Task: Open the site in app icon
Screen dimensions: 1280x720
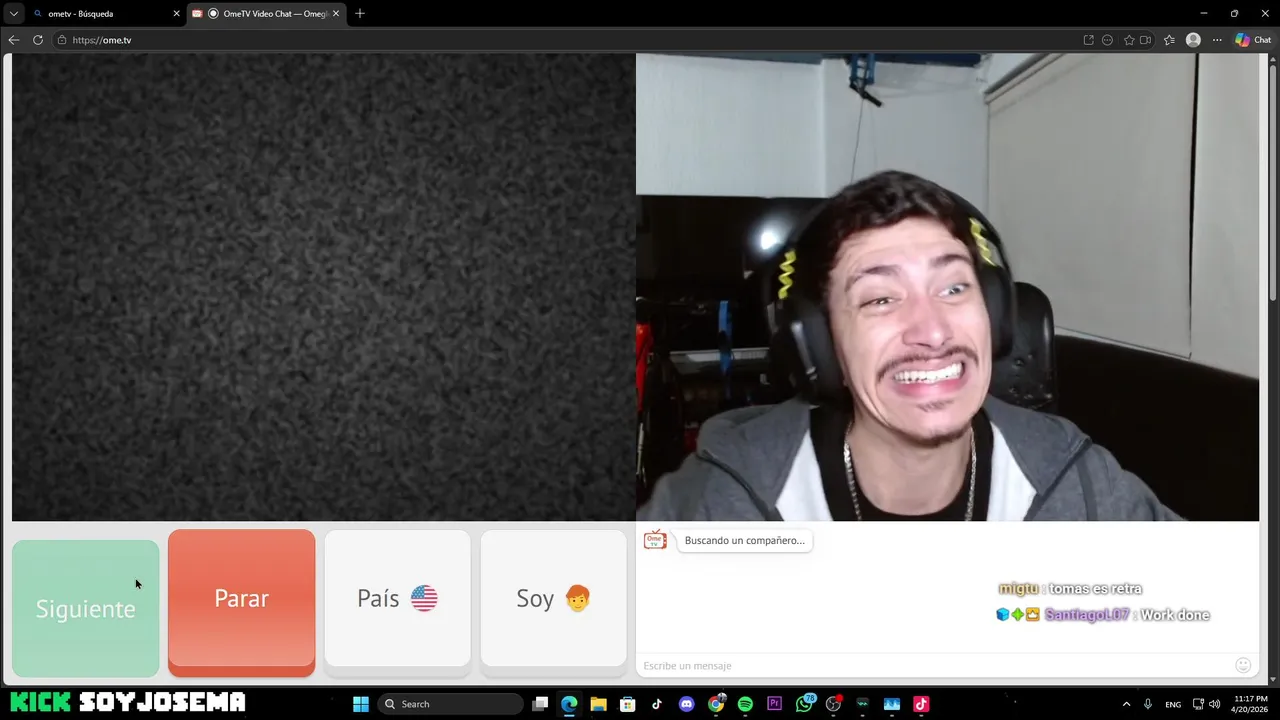Action: 1088,40
